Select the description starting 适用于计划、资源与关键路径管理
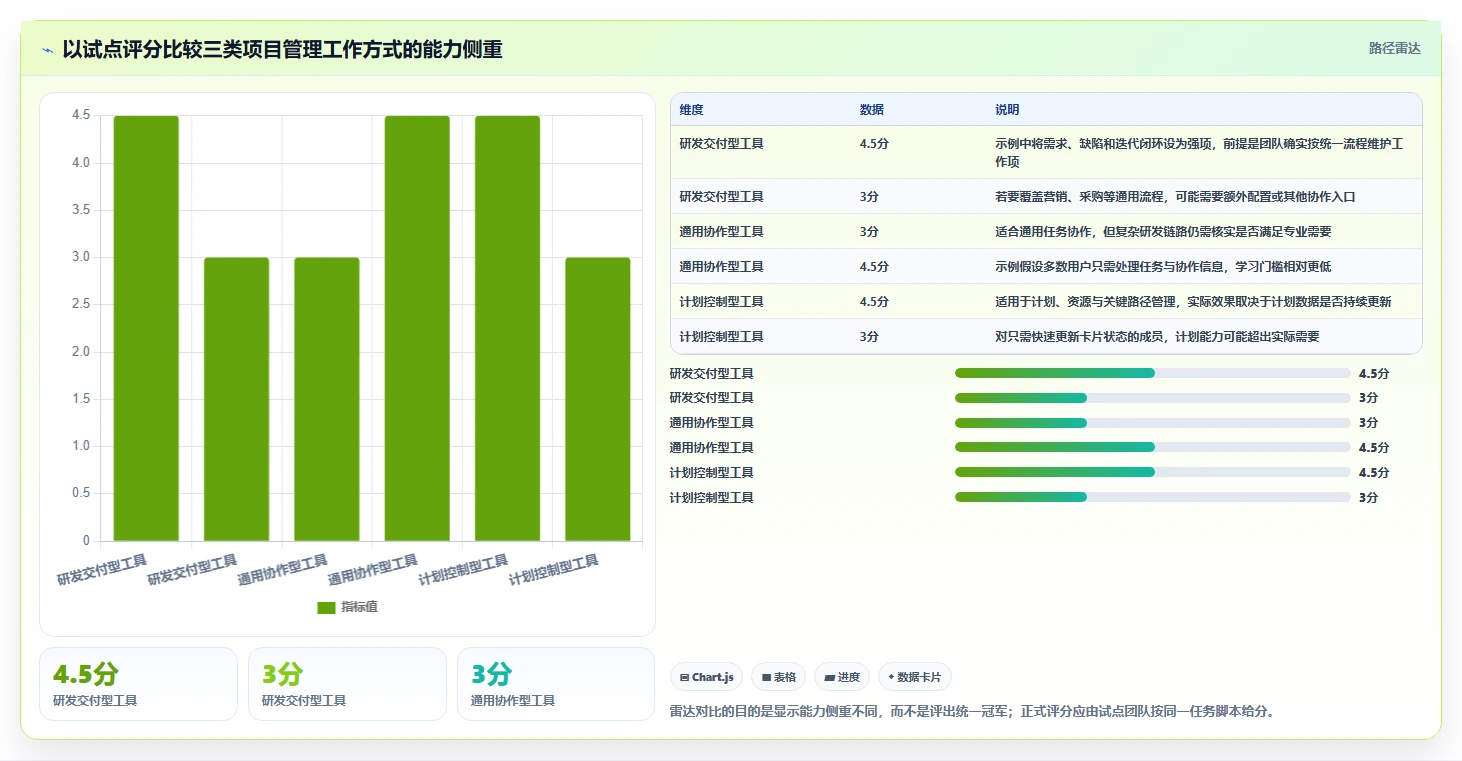1462x761 pixels. coord(1193,302)
